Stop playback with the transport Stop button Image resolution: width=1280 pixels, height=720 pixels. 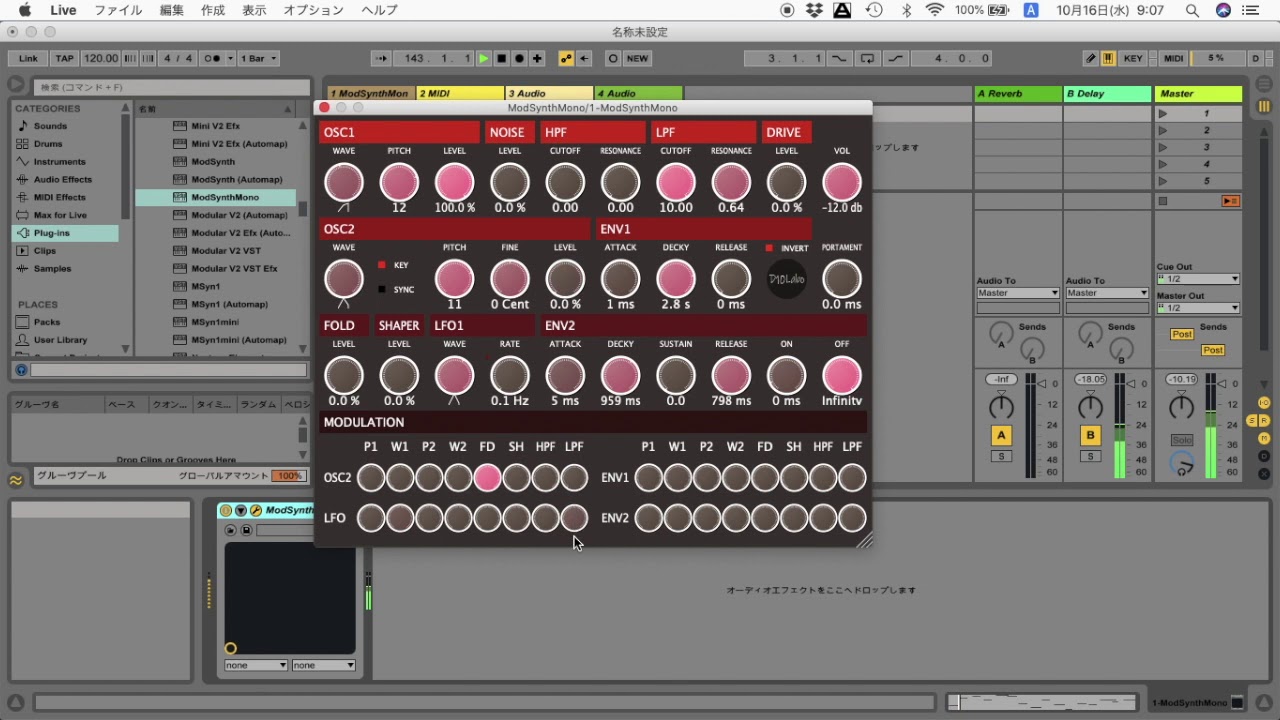click(x=502, y=58)
